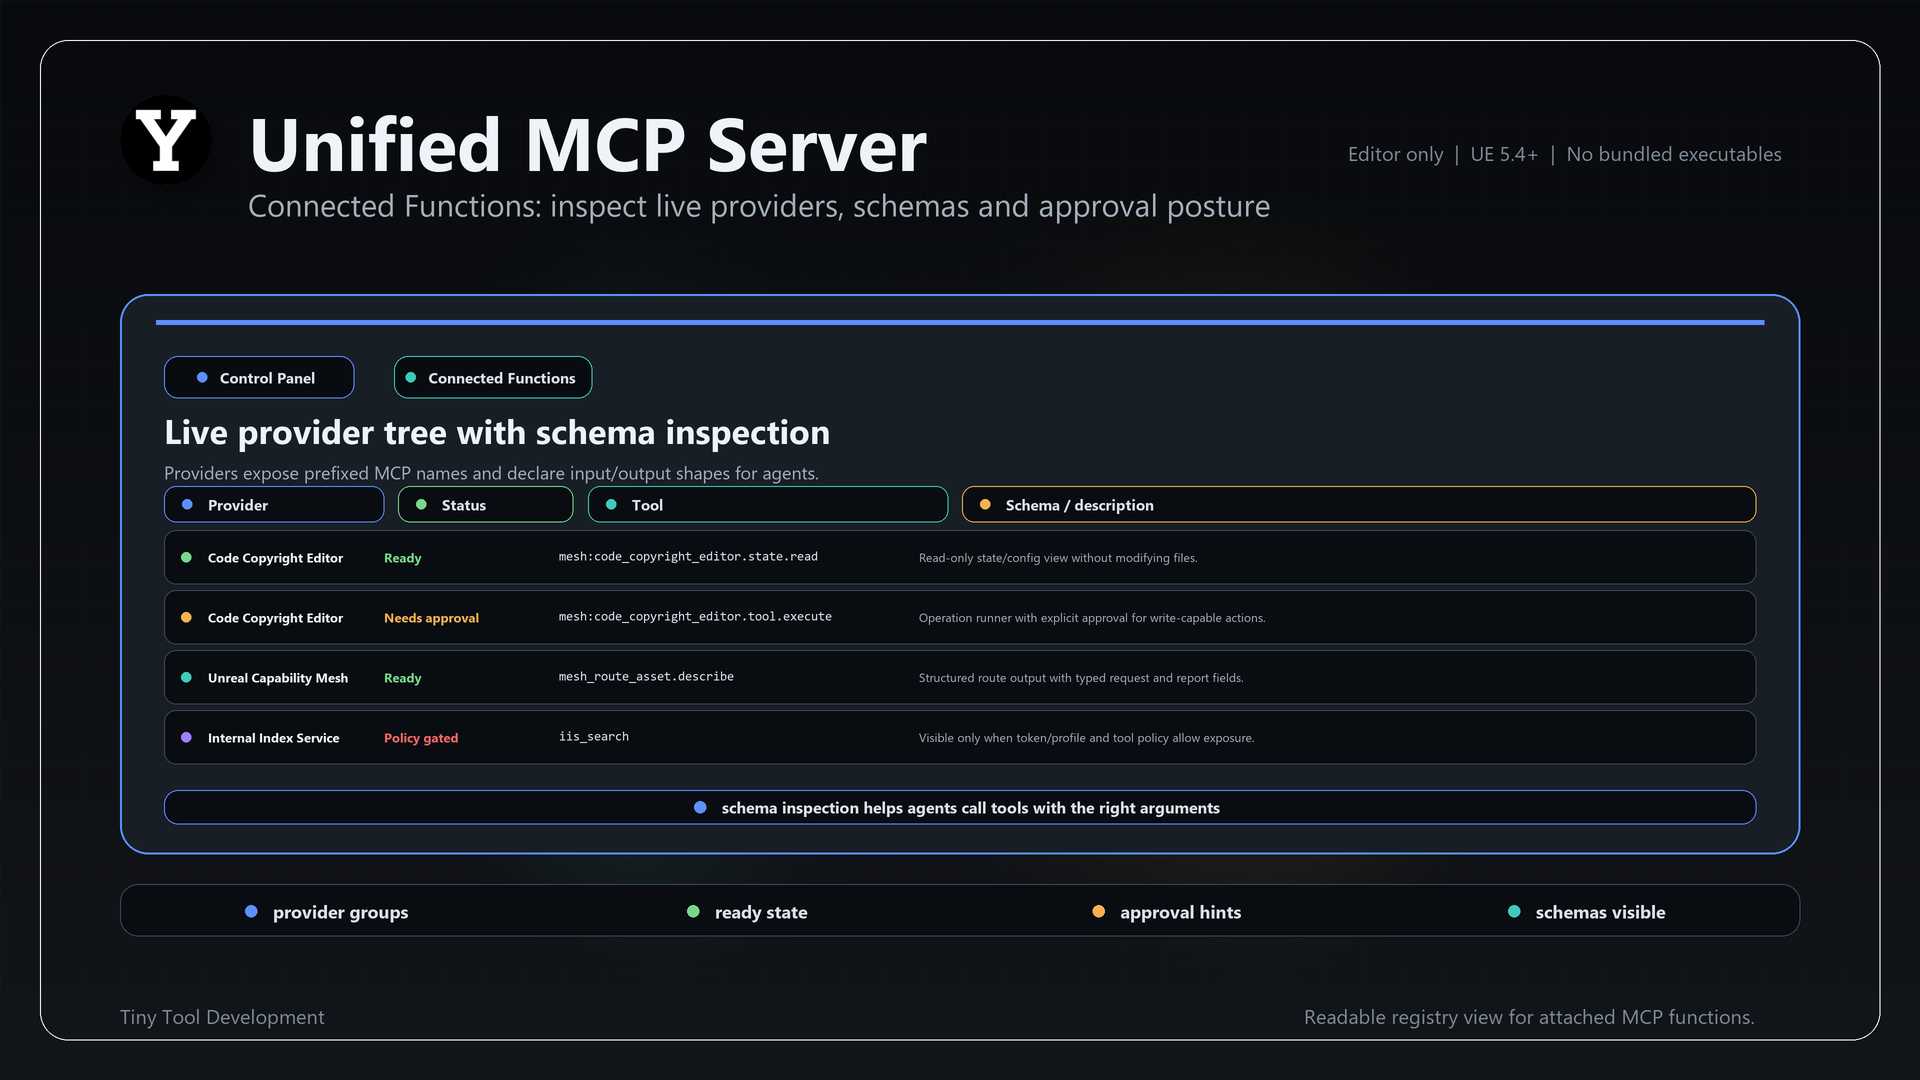Switch to the Control Panel tab
1920x1080 pixels.
coord(259,378)
